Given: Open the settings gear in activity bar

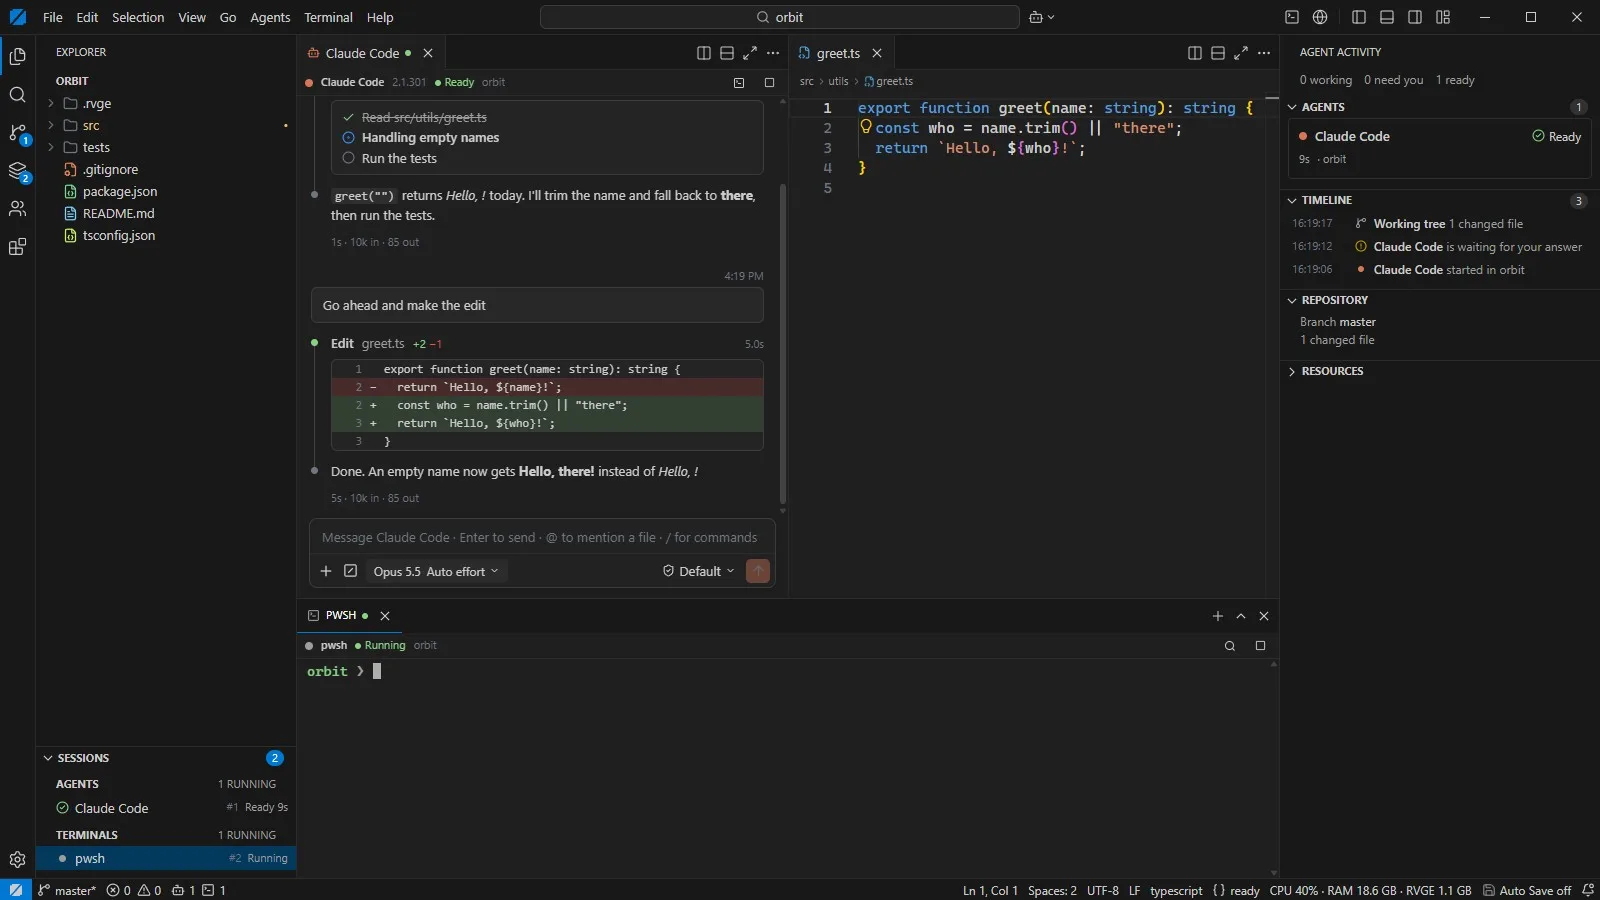Looking at the screenshot, I should tap(17, 859).
